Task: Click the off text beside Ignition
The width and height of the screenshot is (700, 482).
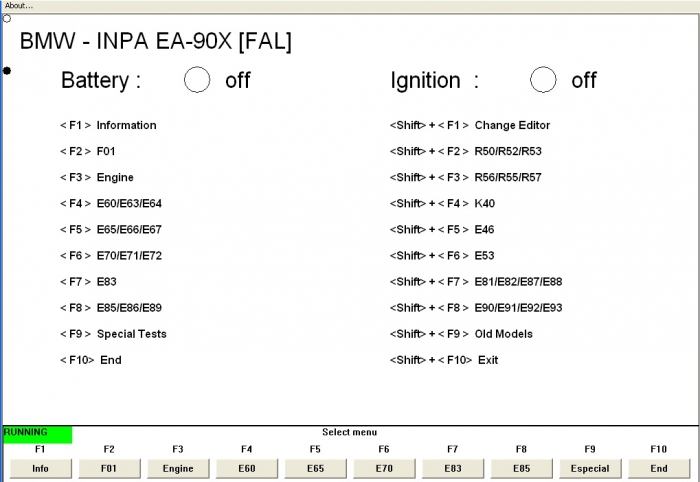Action: (584, 80)
